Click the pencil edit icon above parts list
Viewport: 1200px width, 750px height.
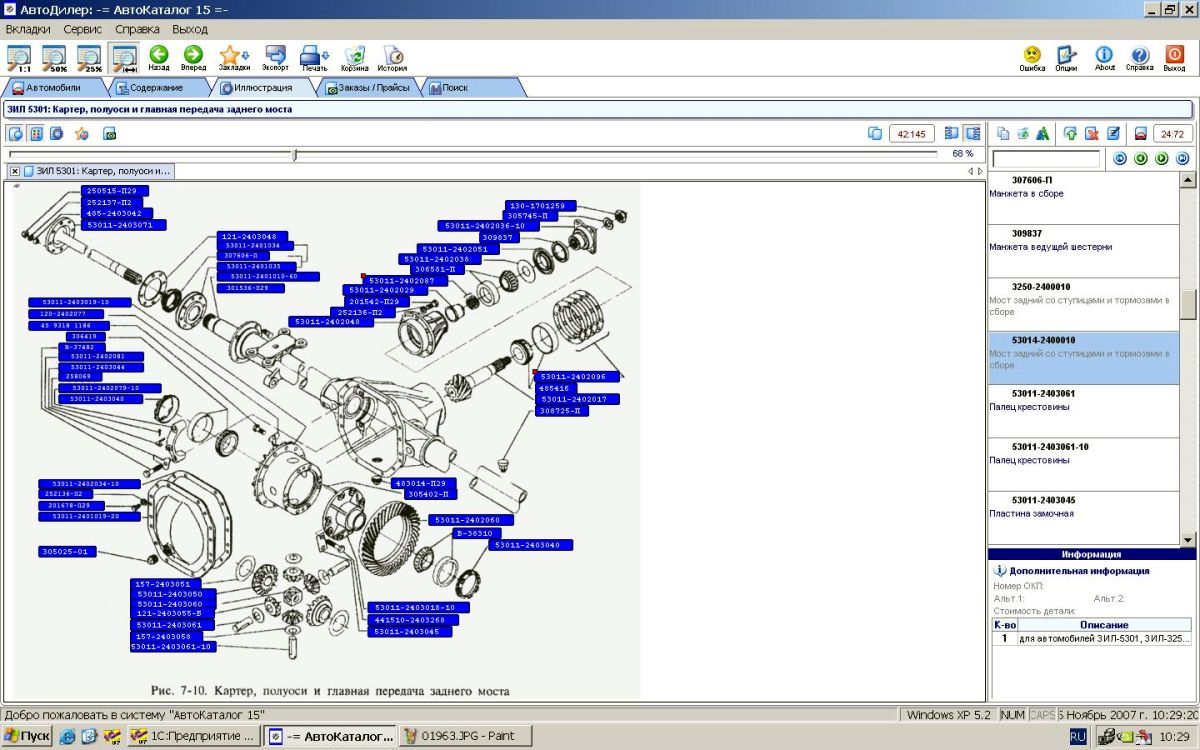click(x=1112, y=133)
